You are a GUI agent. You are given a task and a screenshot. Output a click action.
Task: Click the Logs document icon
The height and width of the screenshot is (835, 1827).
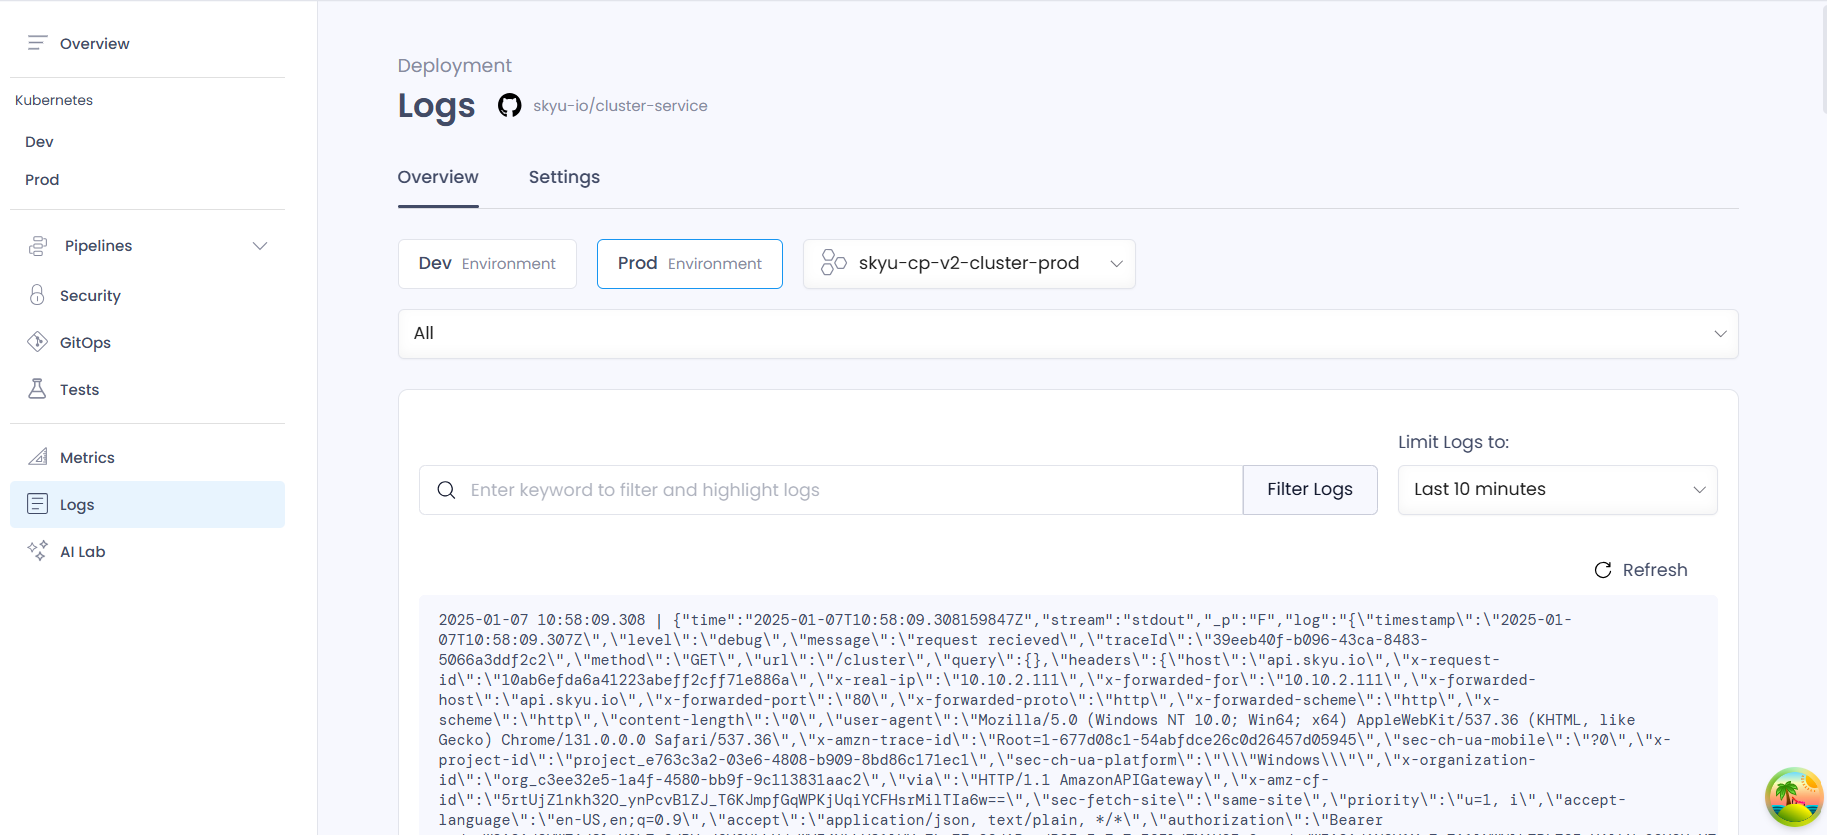(x=37, y=504)
